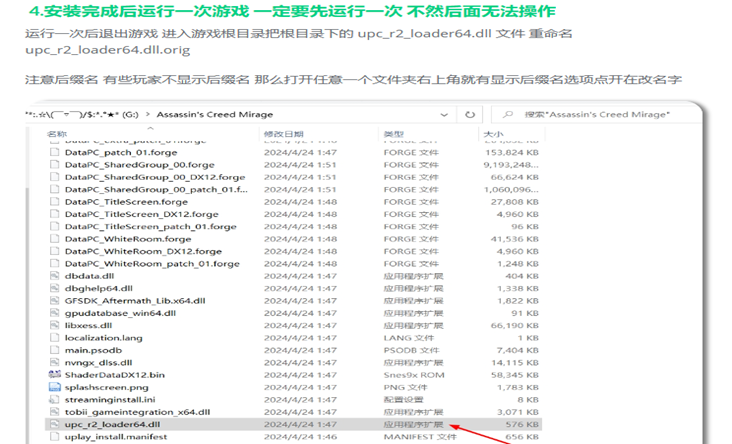Click icon beside GFSDK_Aftermath_Lib.x64.dll
This screenshot has width=732, height=444.
click(x=55, y=301)
